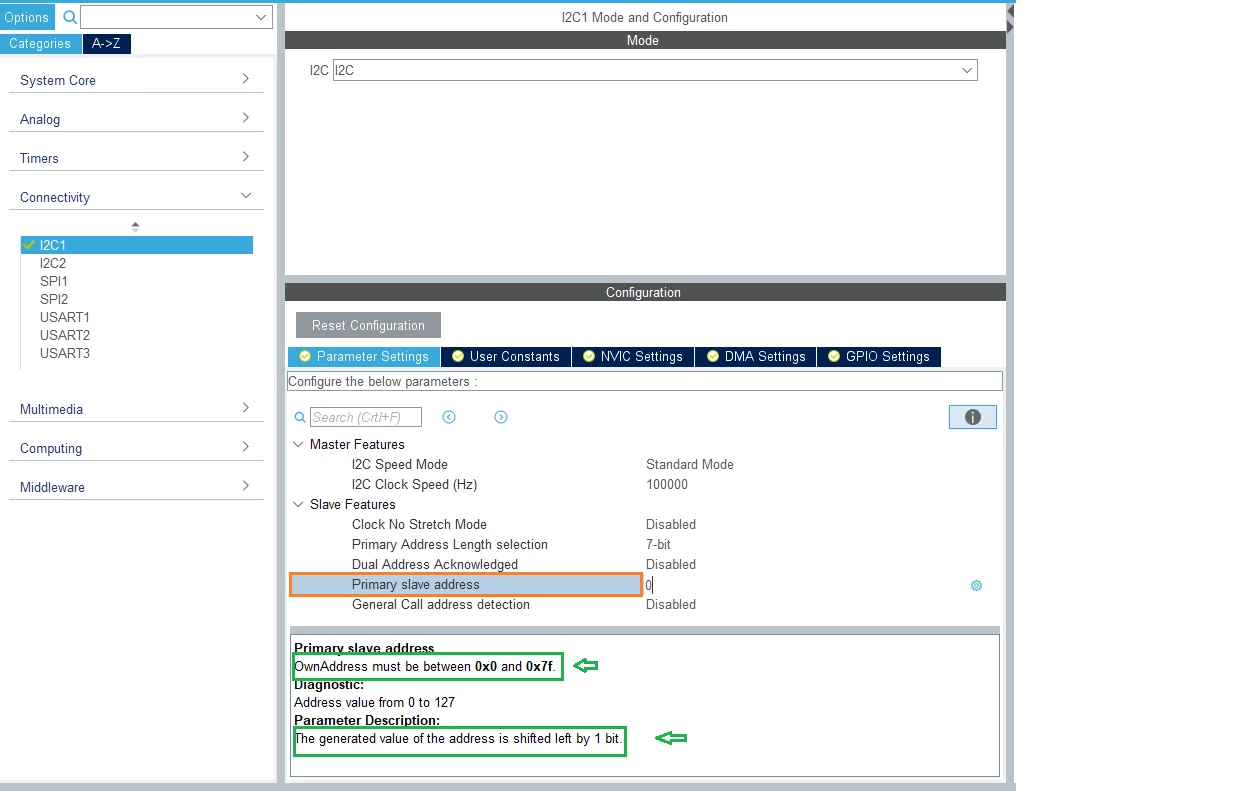Image resolution: width=1238 pixels, height=791 pixels.
Task: Click Dual Address Acknowledged Disabled value
Action: click(671, 564)
